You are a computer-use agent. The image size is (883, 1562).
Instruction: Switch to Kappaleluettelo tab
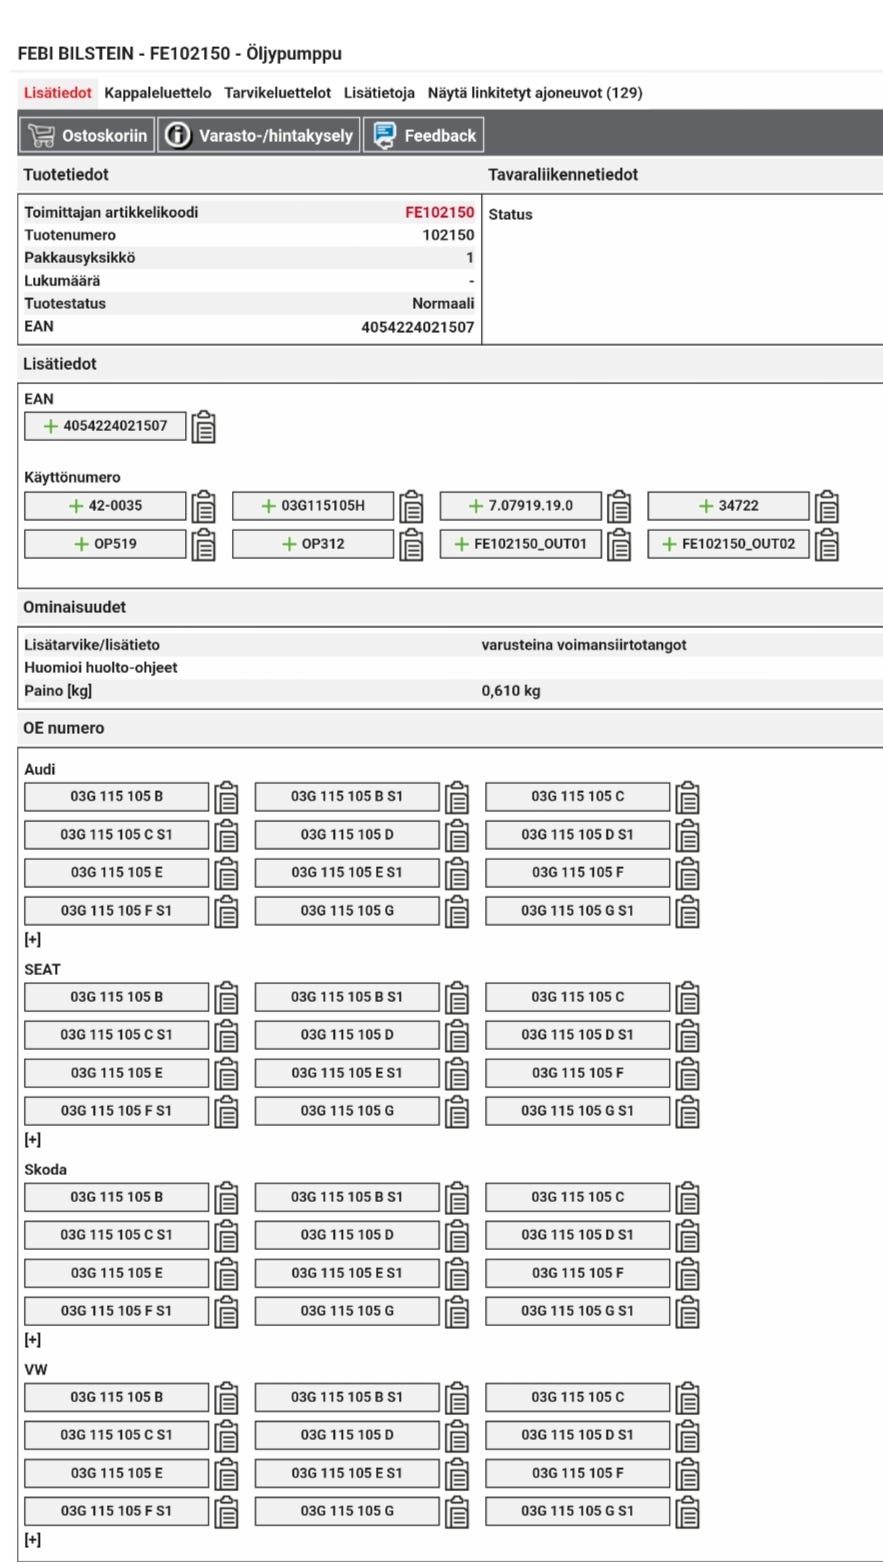click(158, 93)
